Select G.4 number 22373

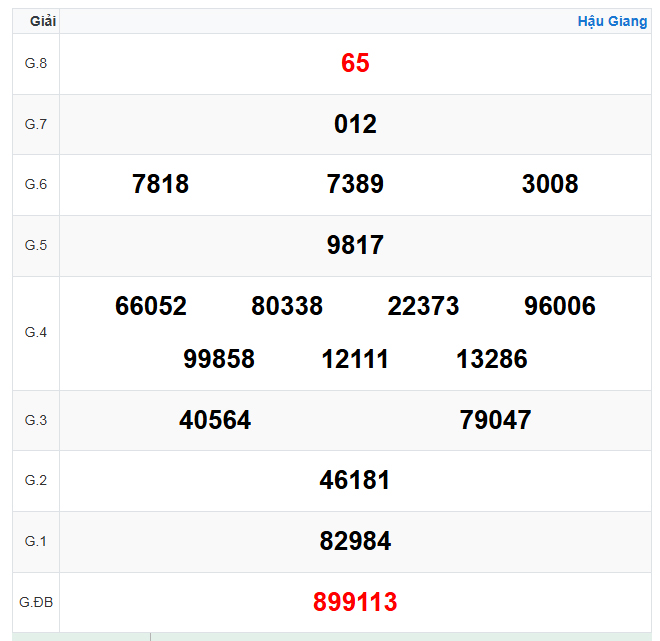click(x=423, y=306)
